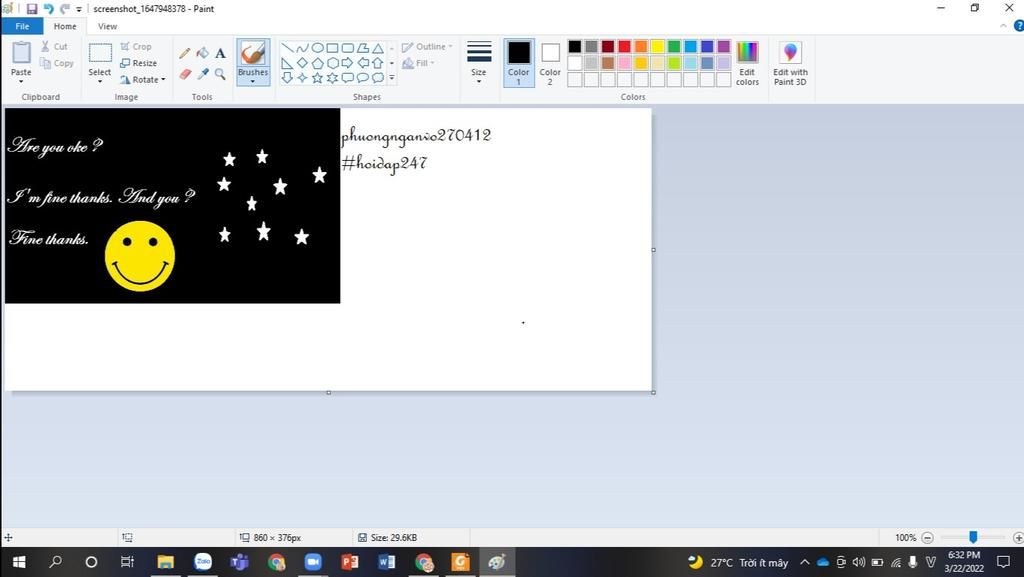The width and height of the screenshot is (1024, 577).
Task: Choose the Hexagon shape
Action: point(332,63)
